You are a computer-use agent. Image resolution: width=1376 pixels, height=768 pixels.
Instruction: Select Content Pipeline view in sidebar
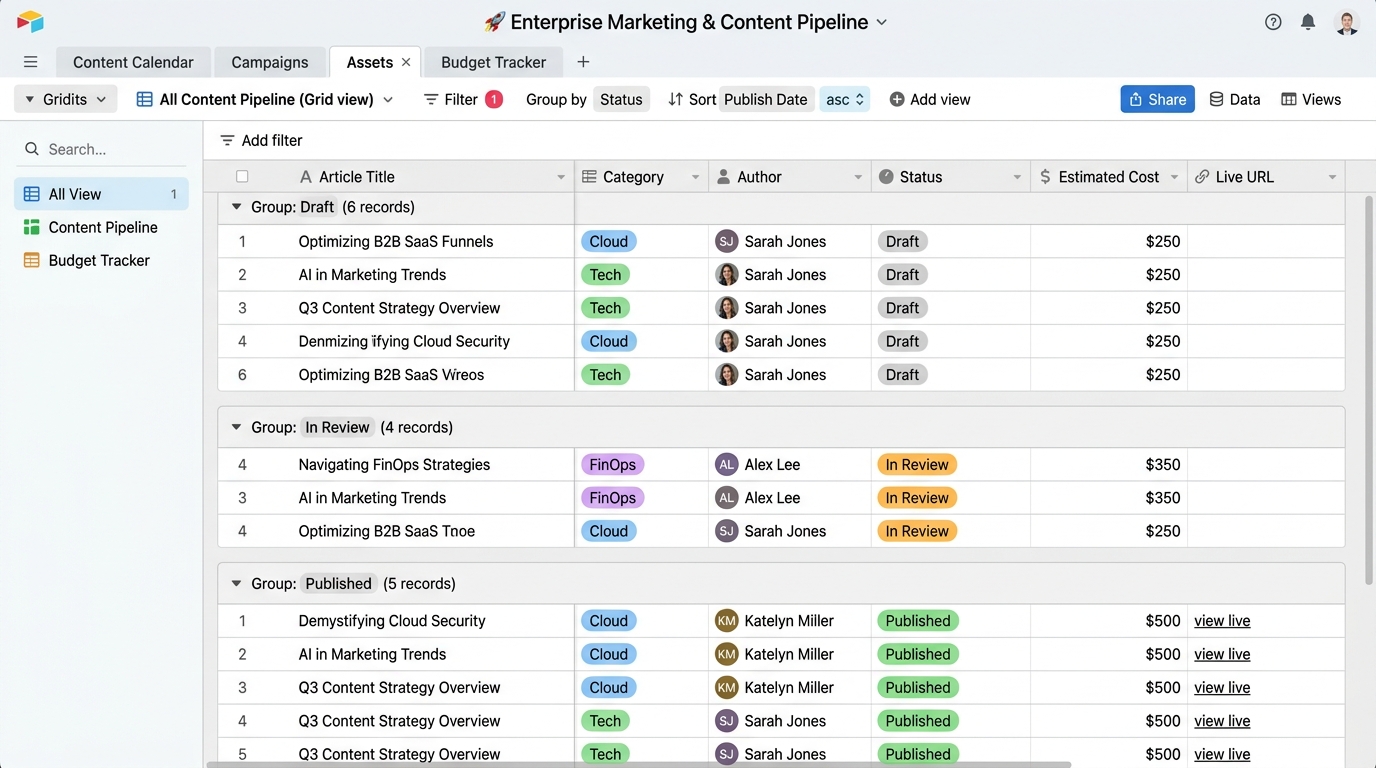(x=101, y=227)
